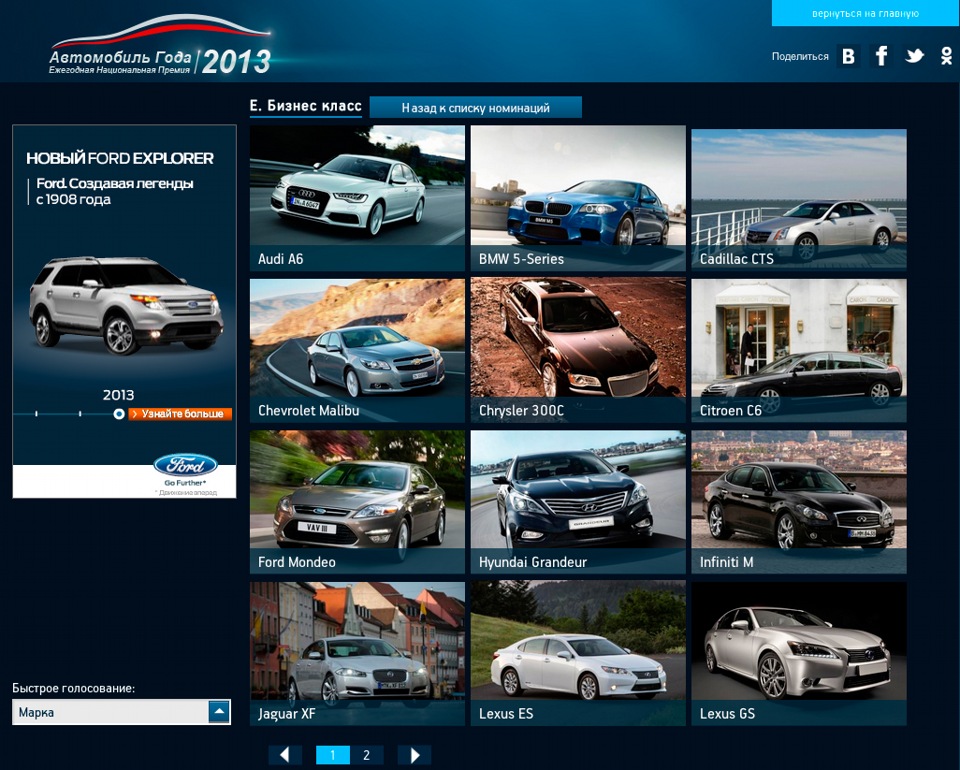Screen dimensions: 960x770
Task: Click the Audi A6 caption
Action: [280, 259]
